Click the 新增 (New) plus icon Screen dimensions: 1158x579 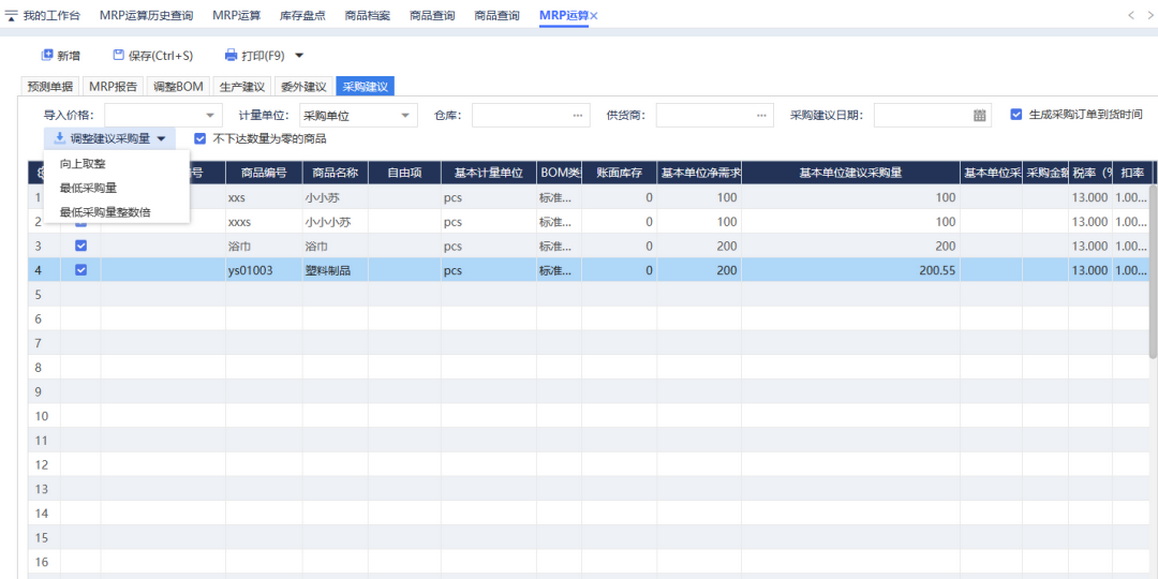click(47, 56)
